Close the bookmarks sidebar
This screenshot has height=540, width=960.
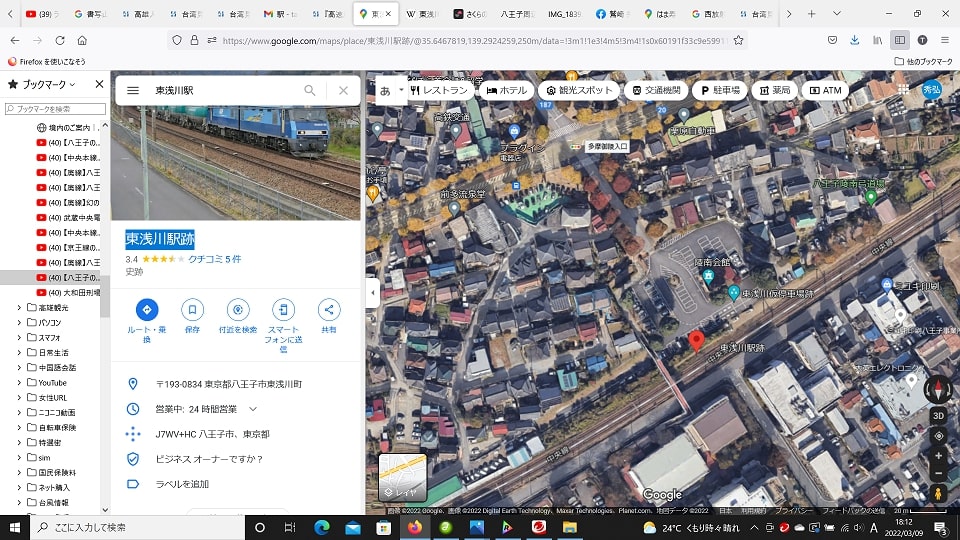click(99, 84)
